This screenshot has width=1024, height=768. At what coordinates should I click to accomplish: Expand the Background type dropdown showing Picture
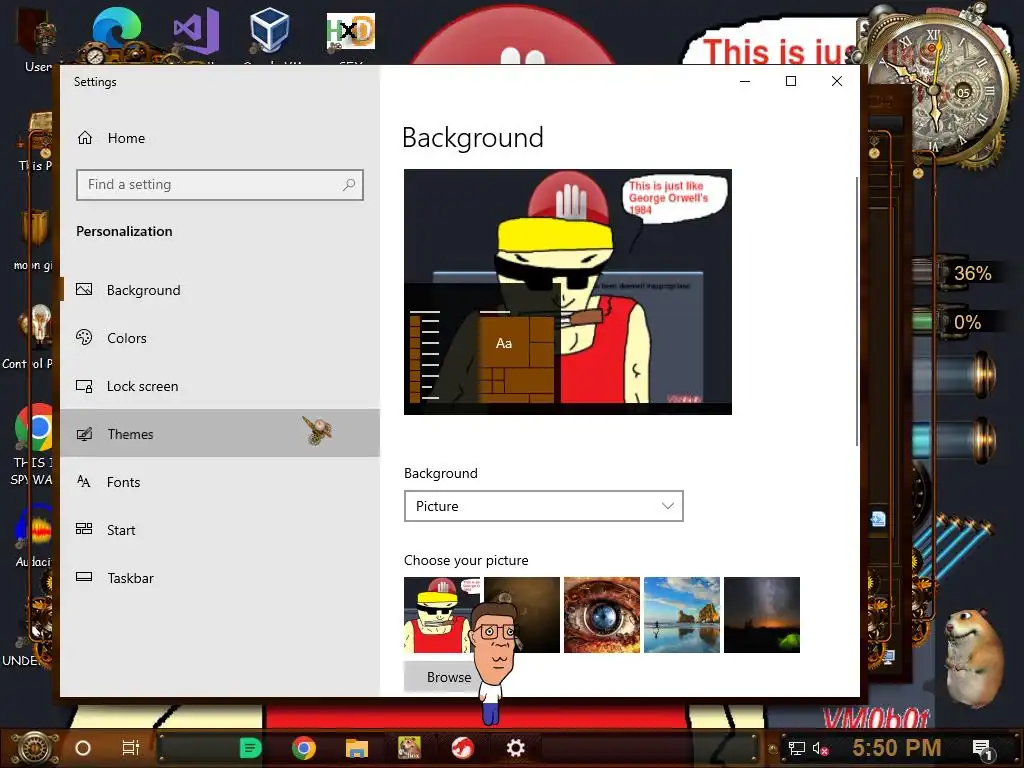pyautogui.click(x=543, y=506)
